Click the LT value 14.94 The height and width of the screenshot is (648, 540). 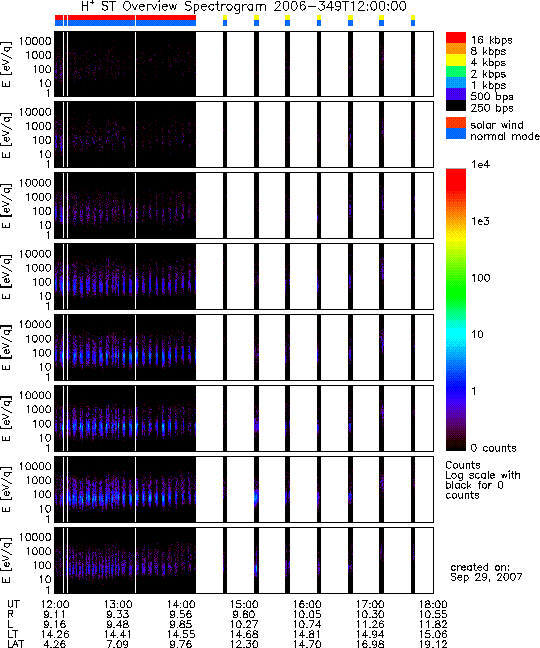tap(370, 634)
